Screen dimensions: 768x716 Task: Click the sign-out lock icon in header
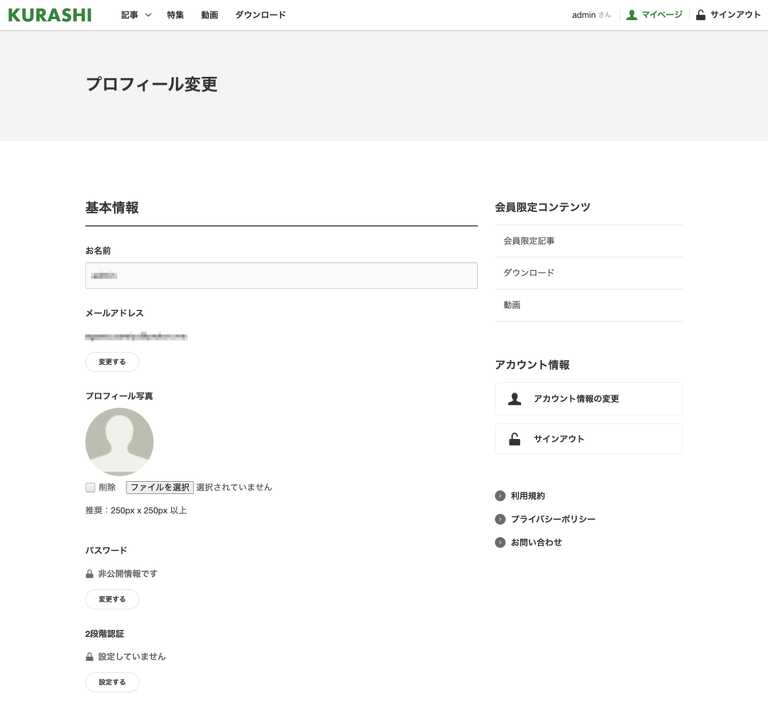(700, 15)
